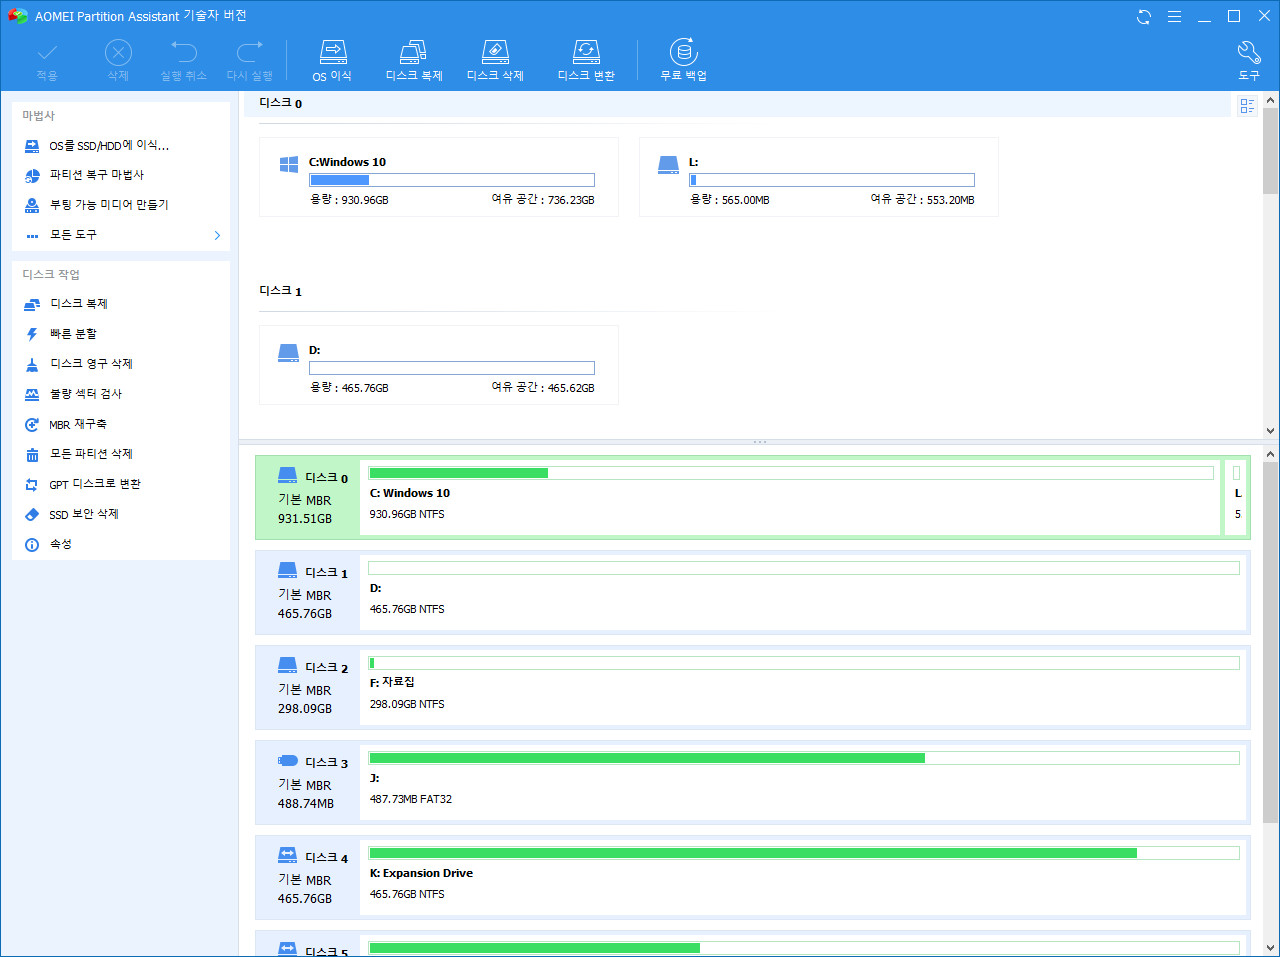This screenshot has height=957, width=1280.
Task: Open the 디스크 삭제 toolbar tool
Action: 495,61
